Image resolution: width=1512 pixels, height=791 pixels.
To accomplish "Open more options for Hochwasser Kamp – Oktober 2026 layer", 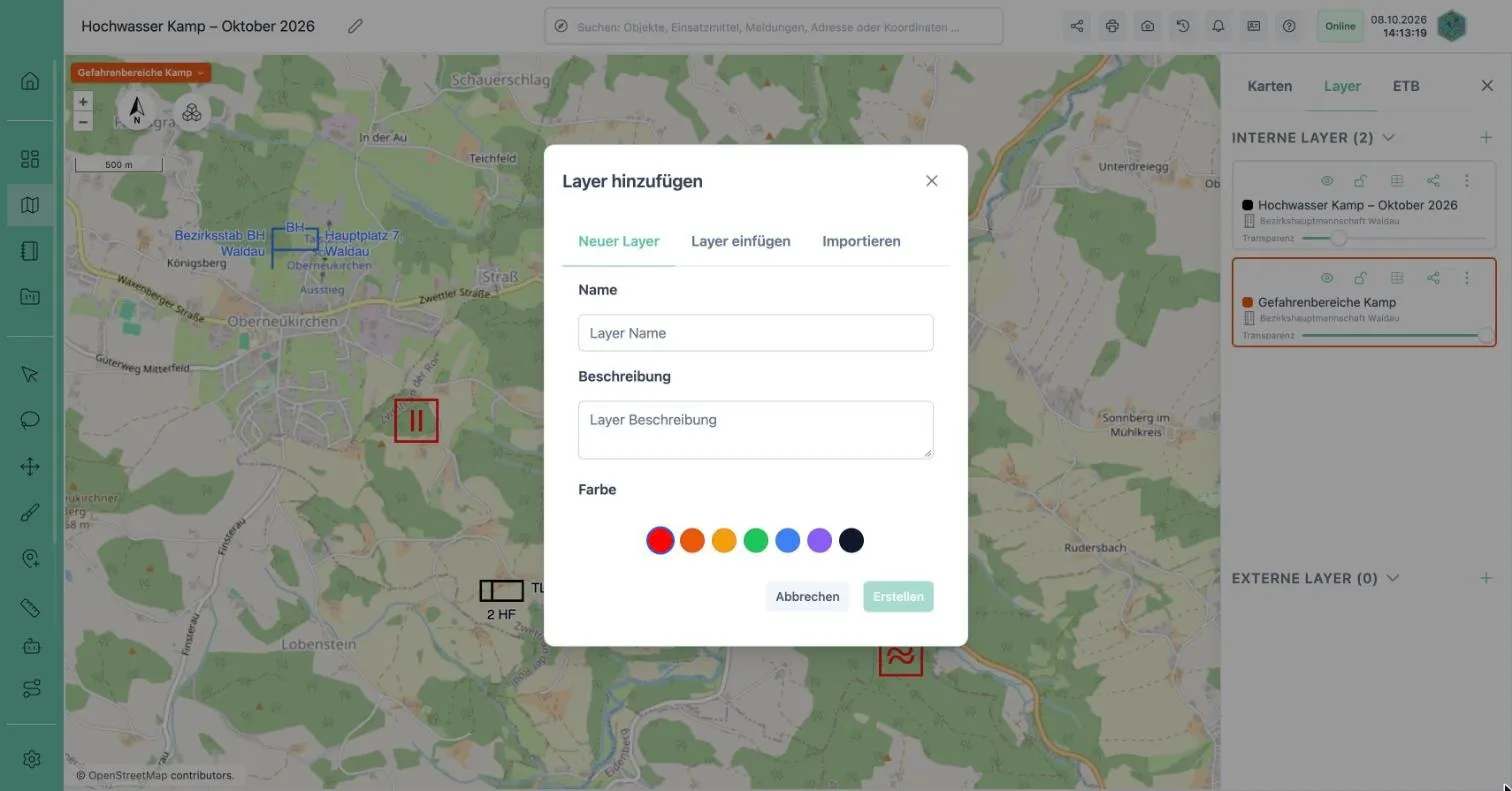I will pyautogui.click(x=1467, y=181).
